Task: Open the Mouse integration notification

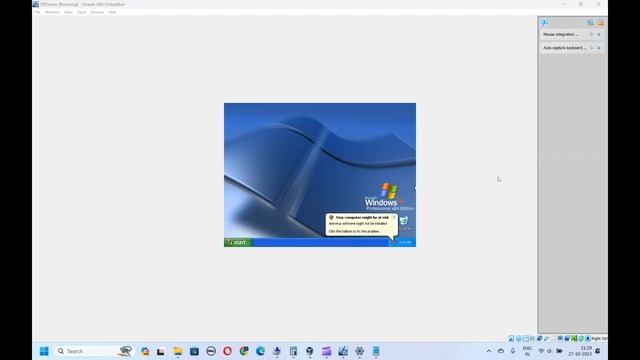Action: coord(561,34)
